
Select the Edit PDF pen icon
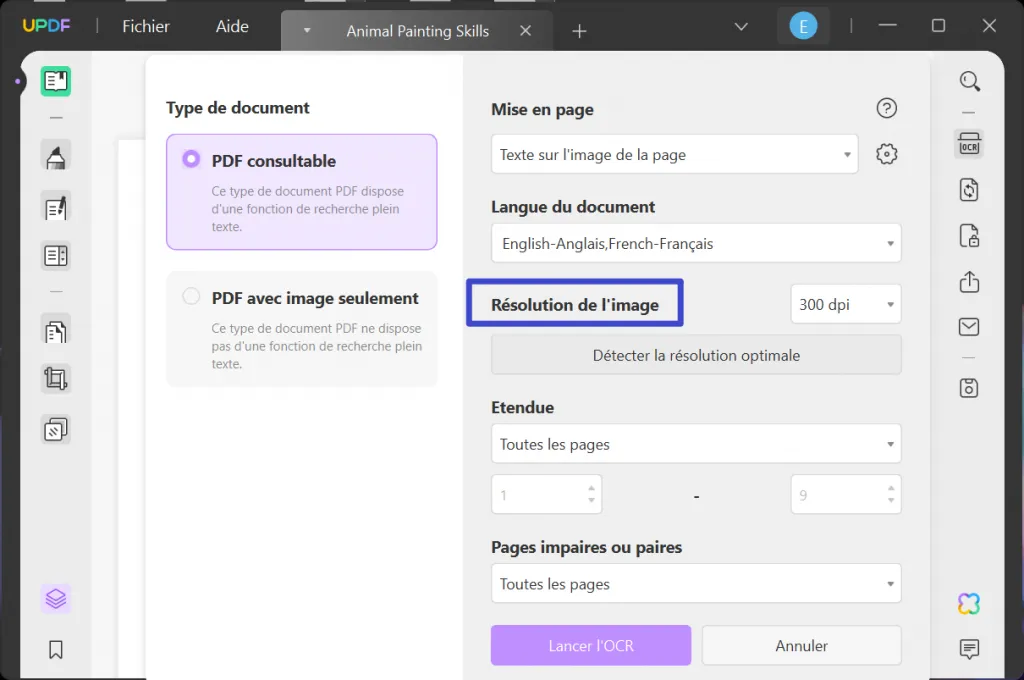click(x=55, y=206)
